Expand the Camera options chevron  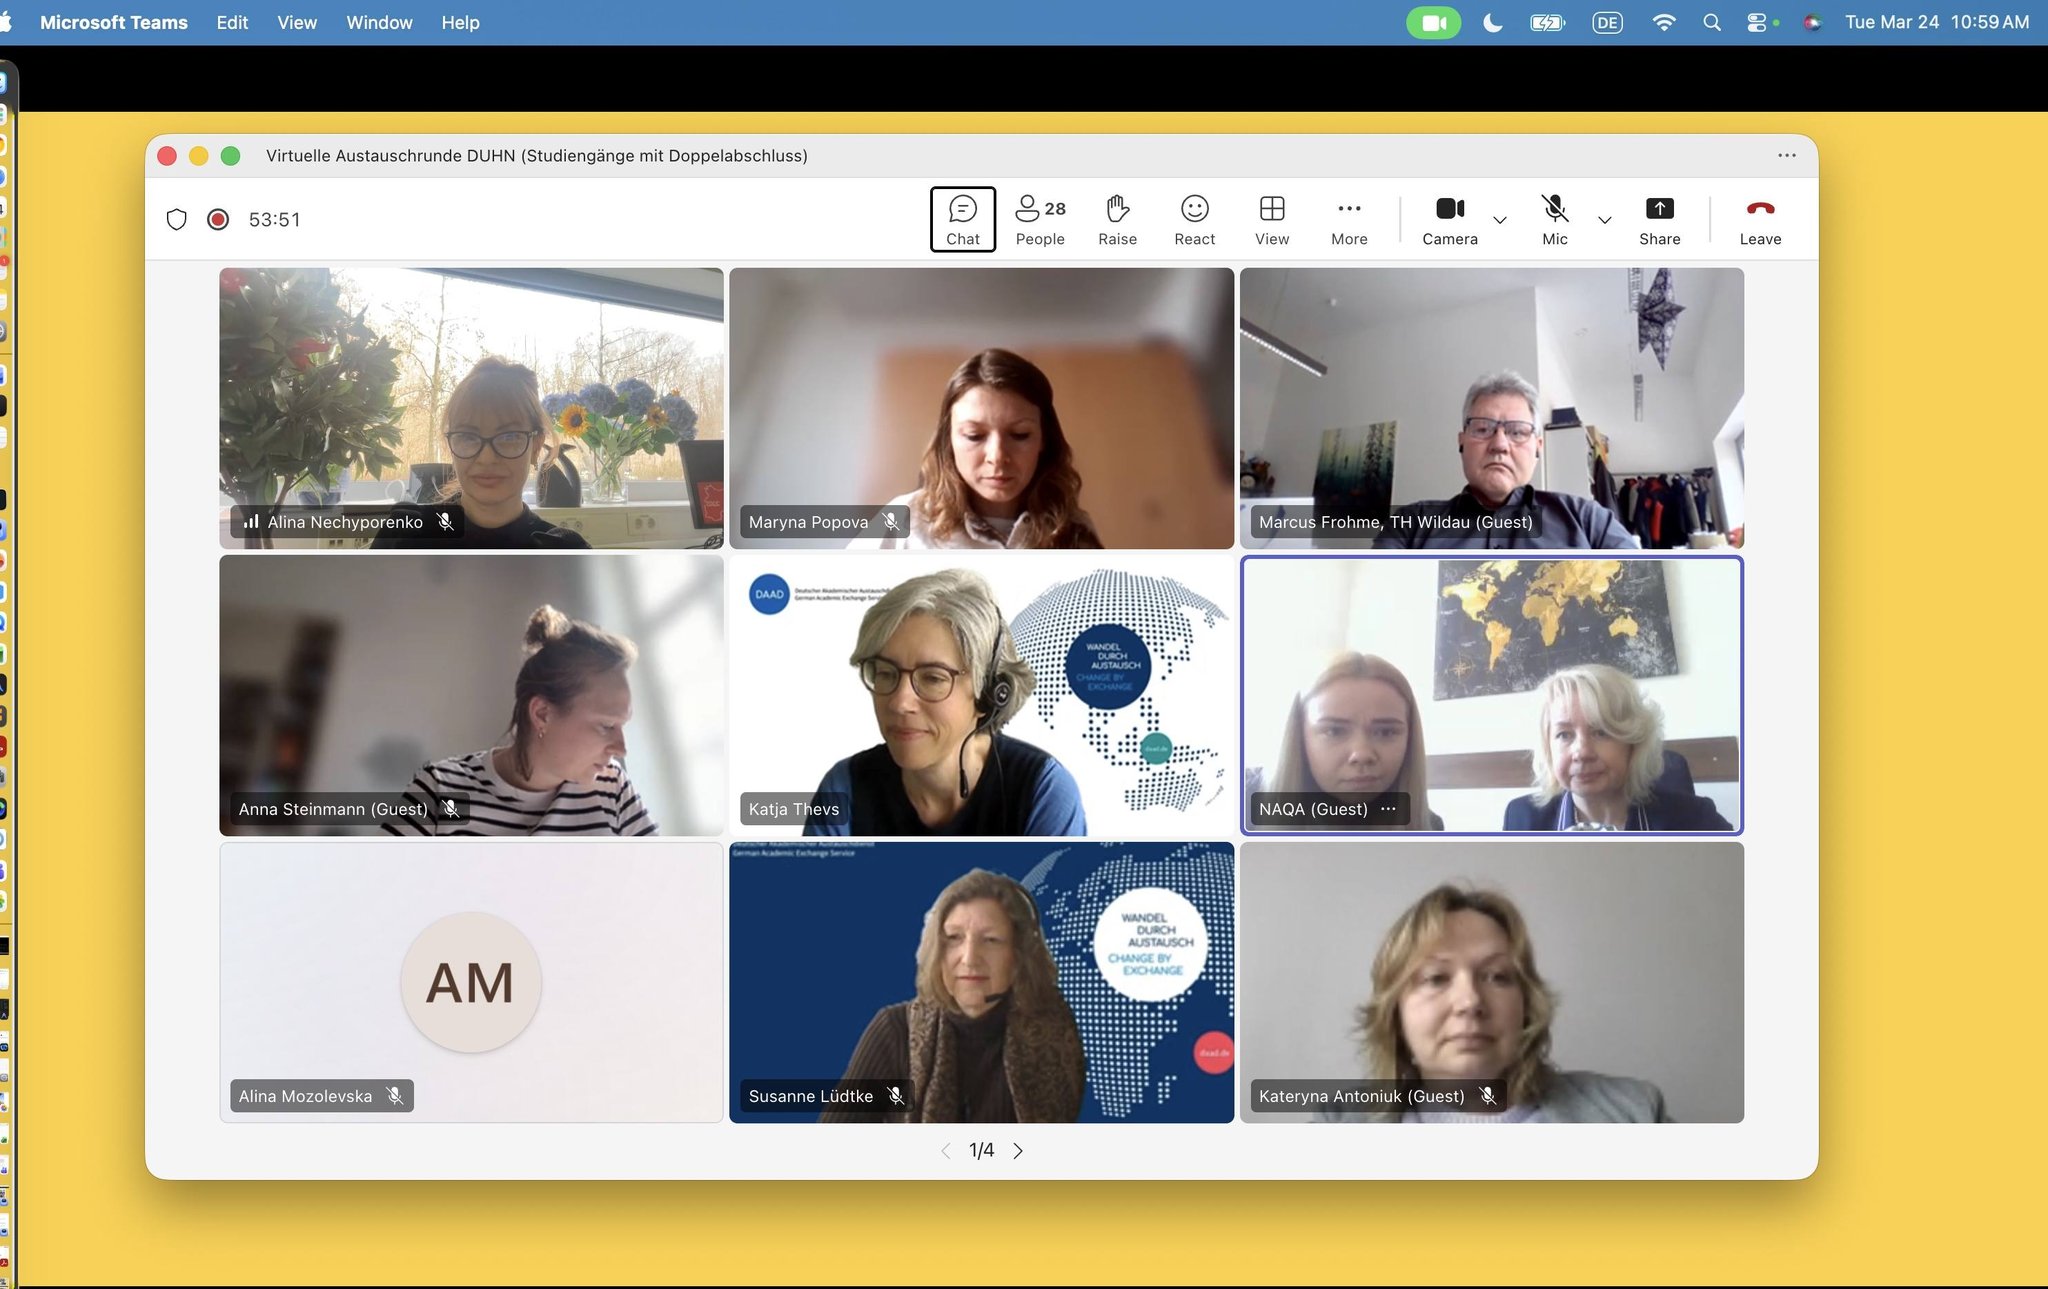1500,220
